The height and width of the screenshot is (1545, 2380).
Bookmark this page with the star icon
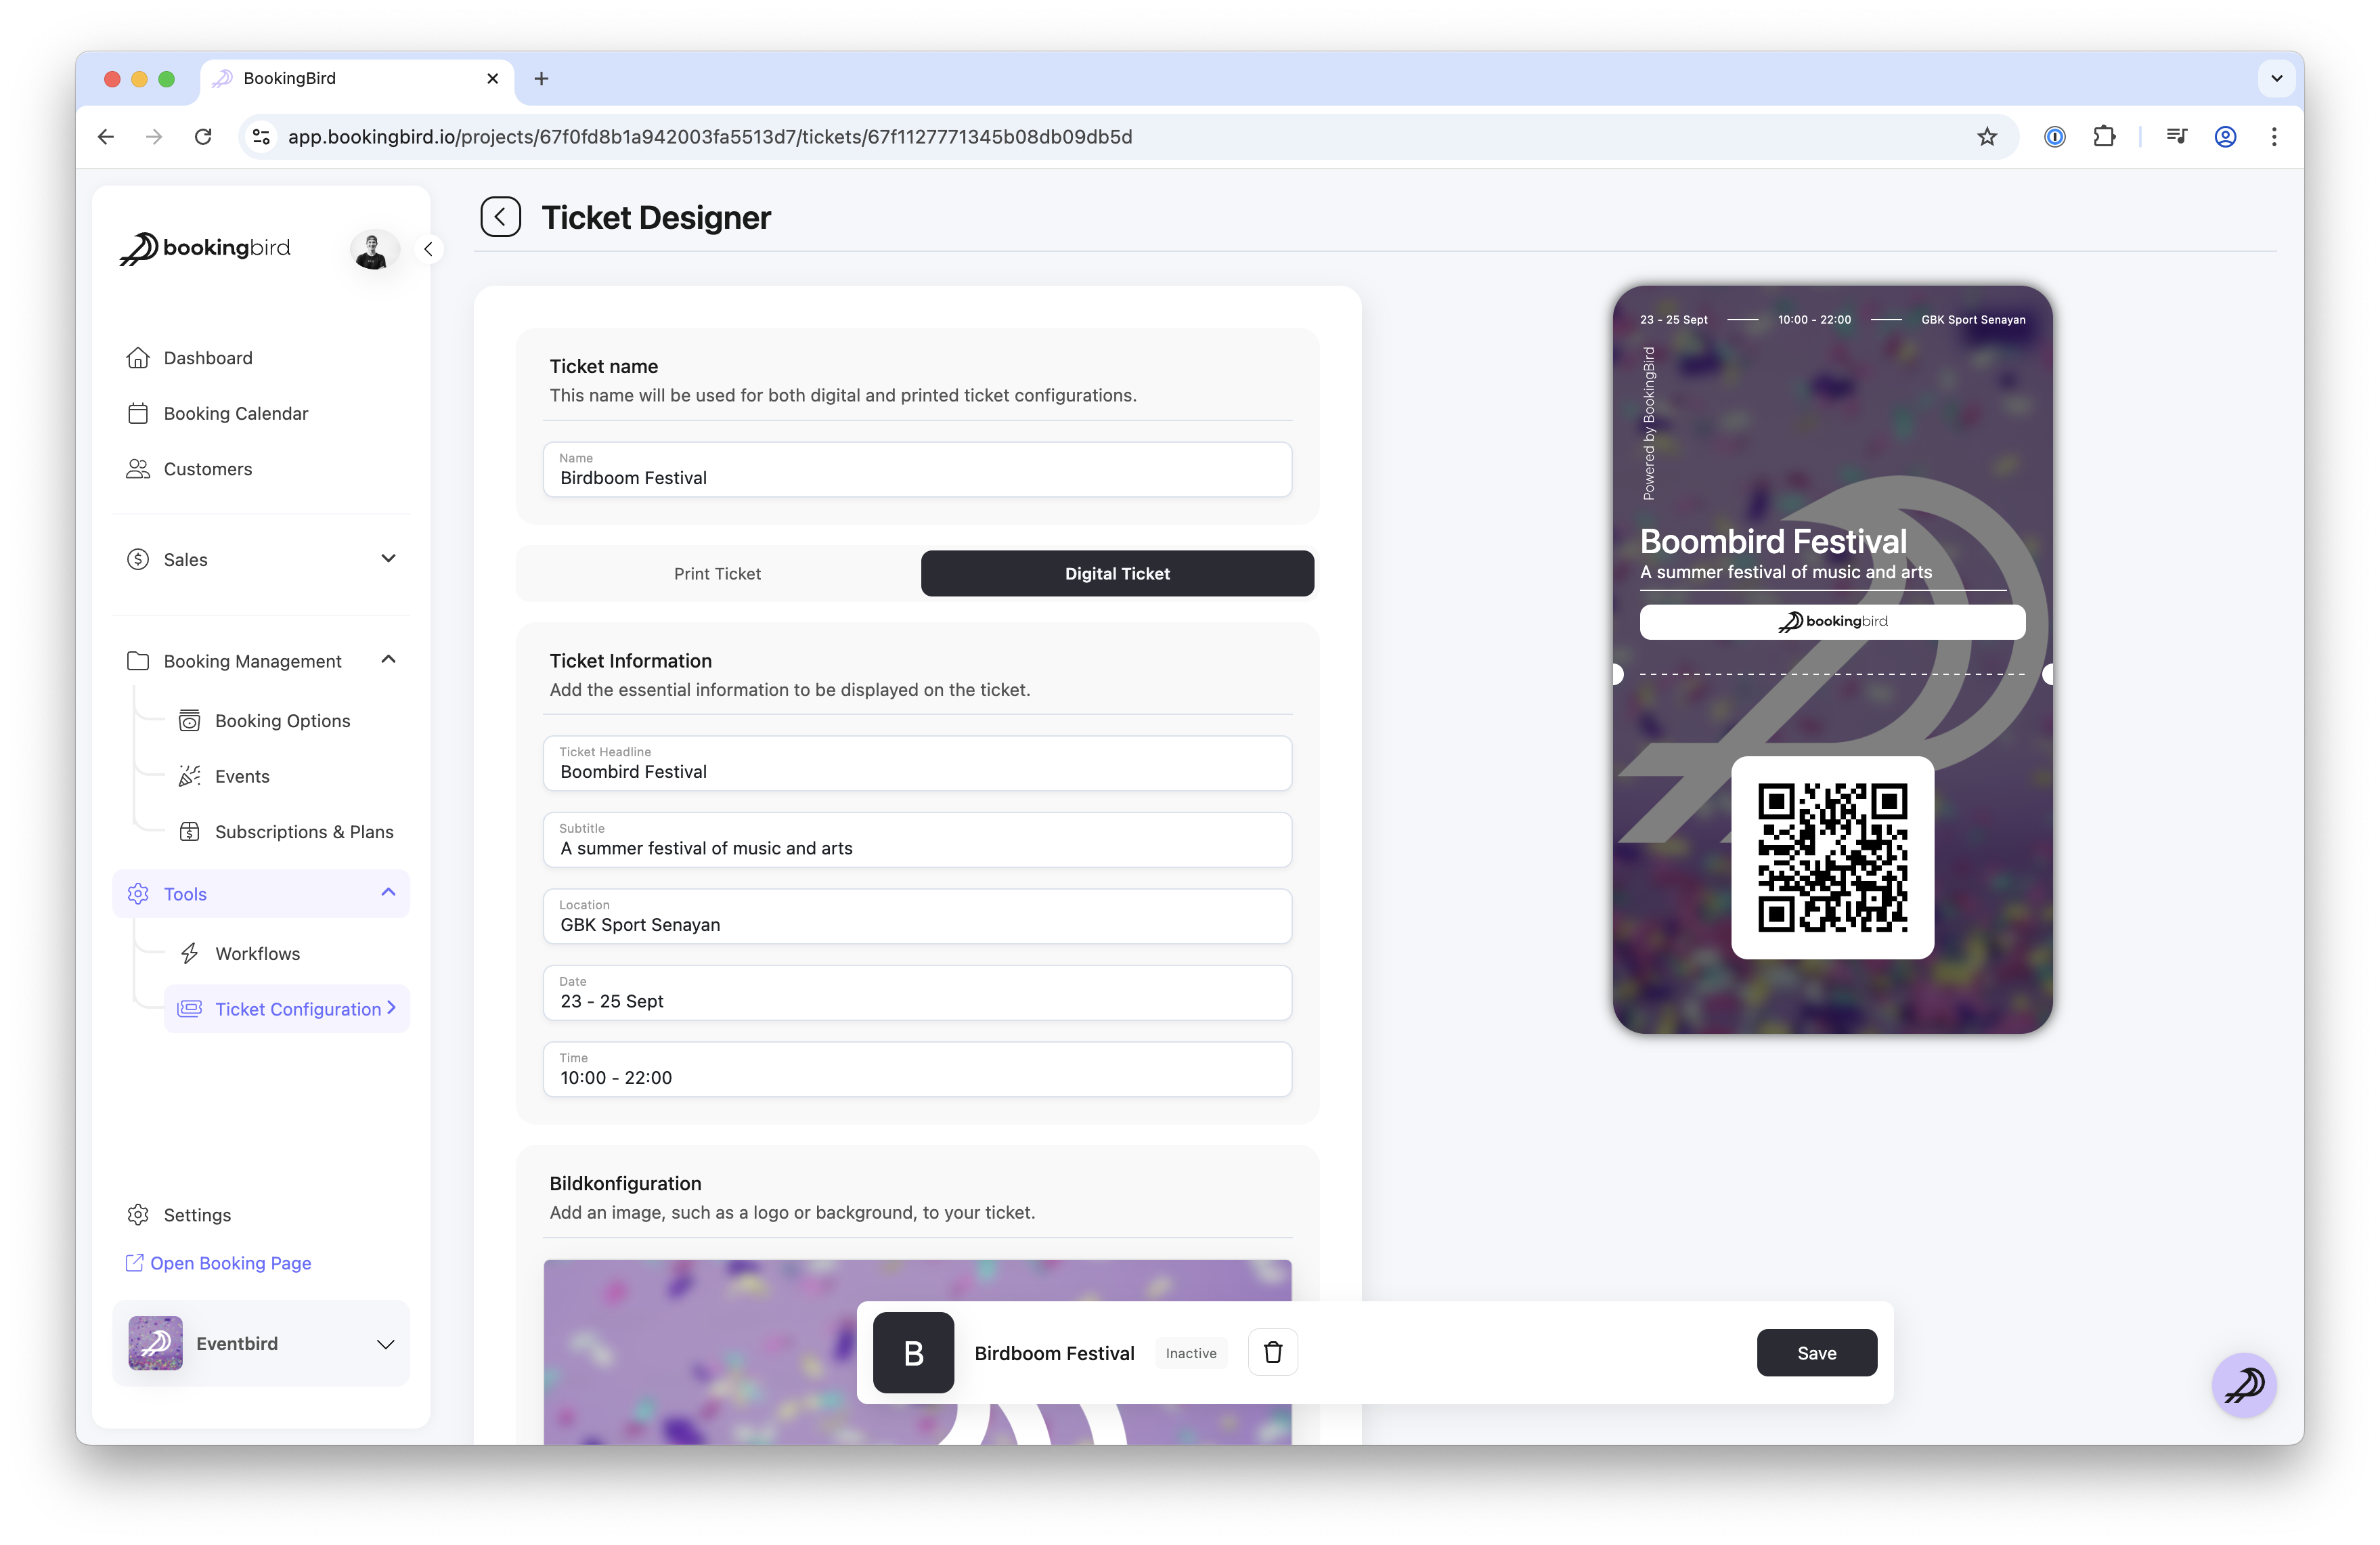(1986, 137)
